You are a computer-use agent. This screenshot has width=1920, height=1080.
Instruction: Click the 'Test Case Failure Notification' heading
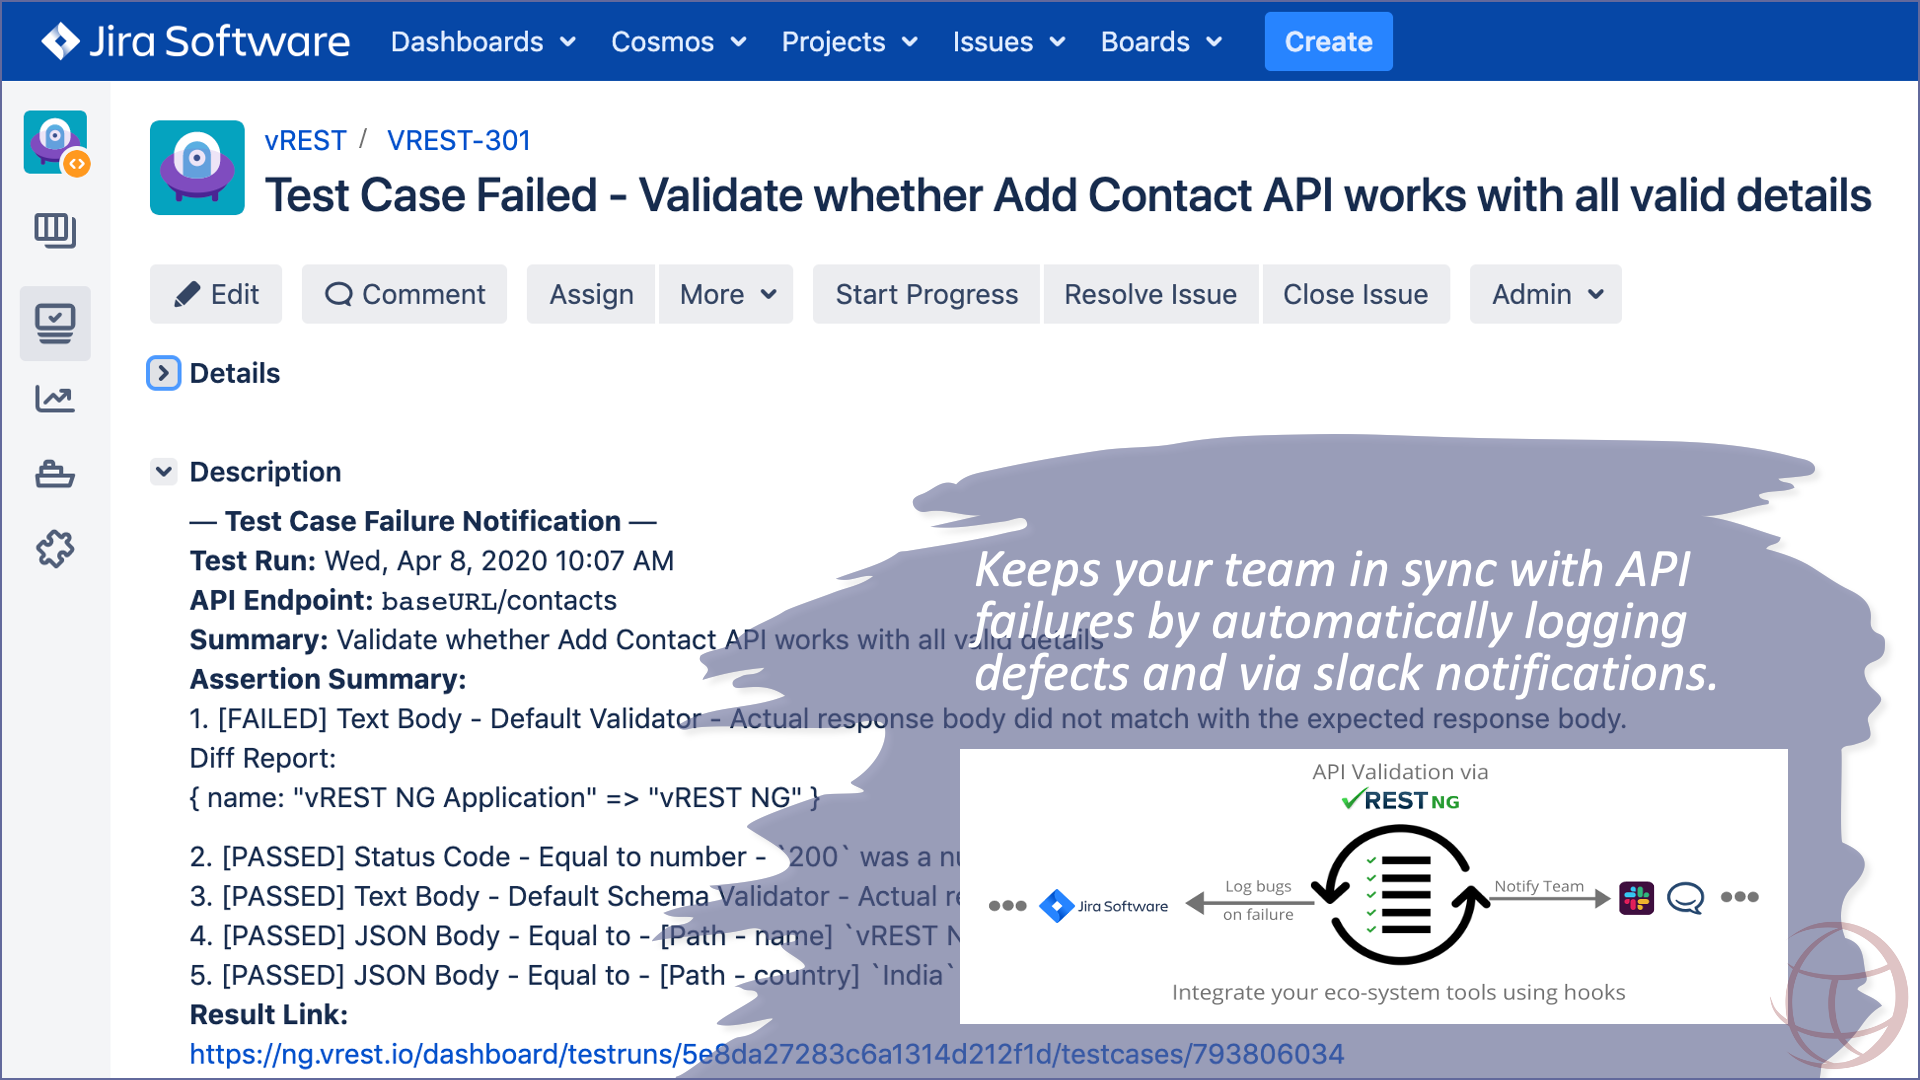click(423, 521)
